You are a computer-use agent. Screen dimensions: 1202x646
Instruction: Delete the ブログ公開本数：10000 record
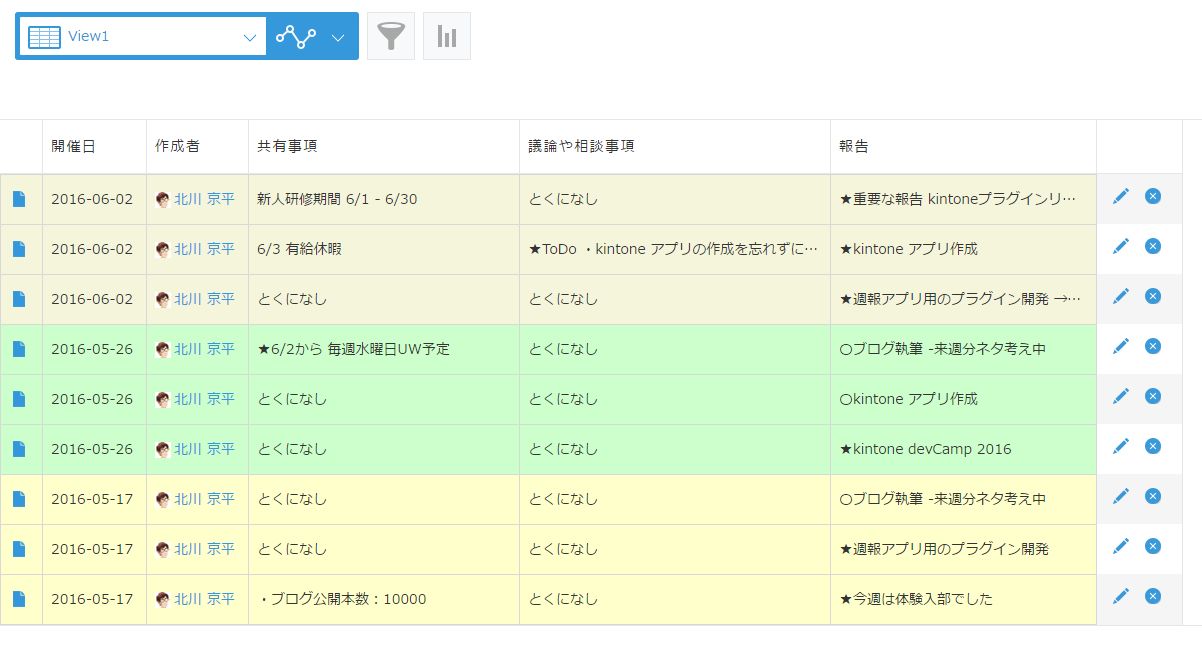tap(1153, 596)
